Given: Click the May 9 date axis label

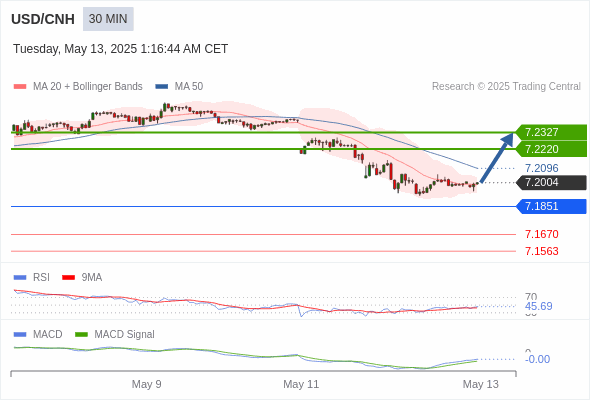Looking at the screenshot, I should tap(146, 384).
